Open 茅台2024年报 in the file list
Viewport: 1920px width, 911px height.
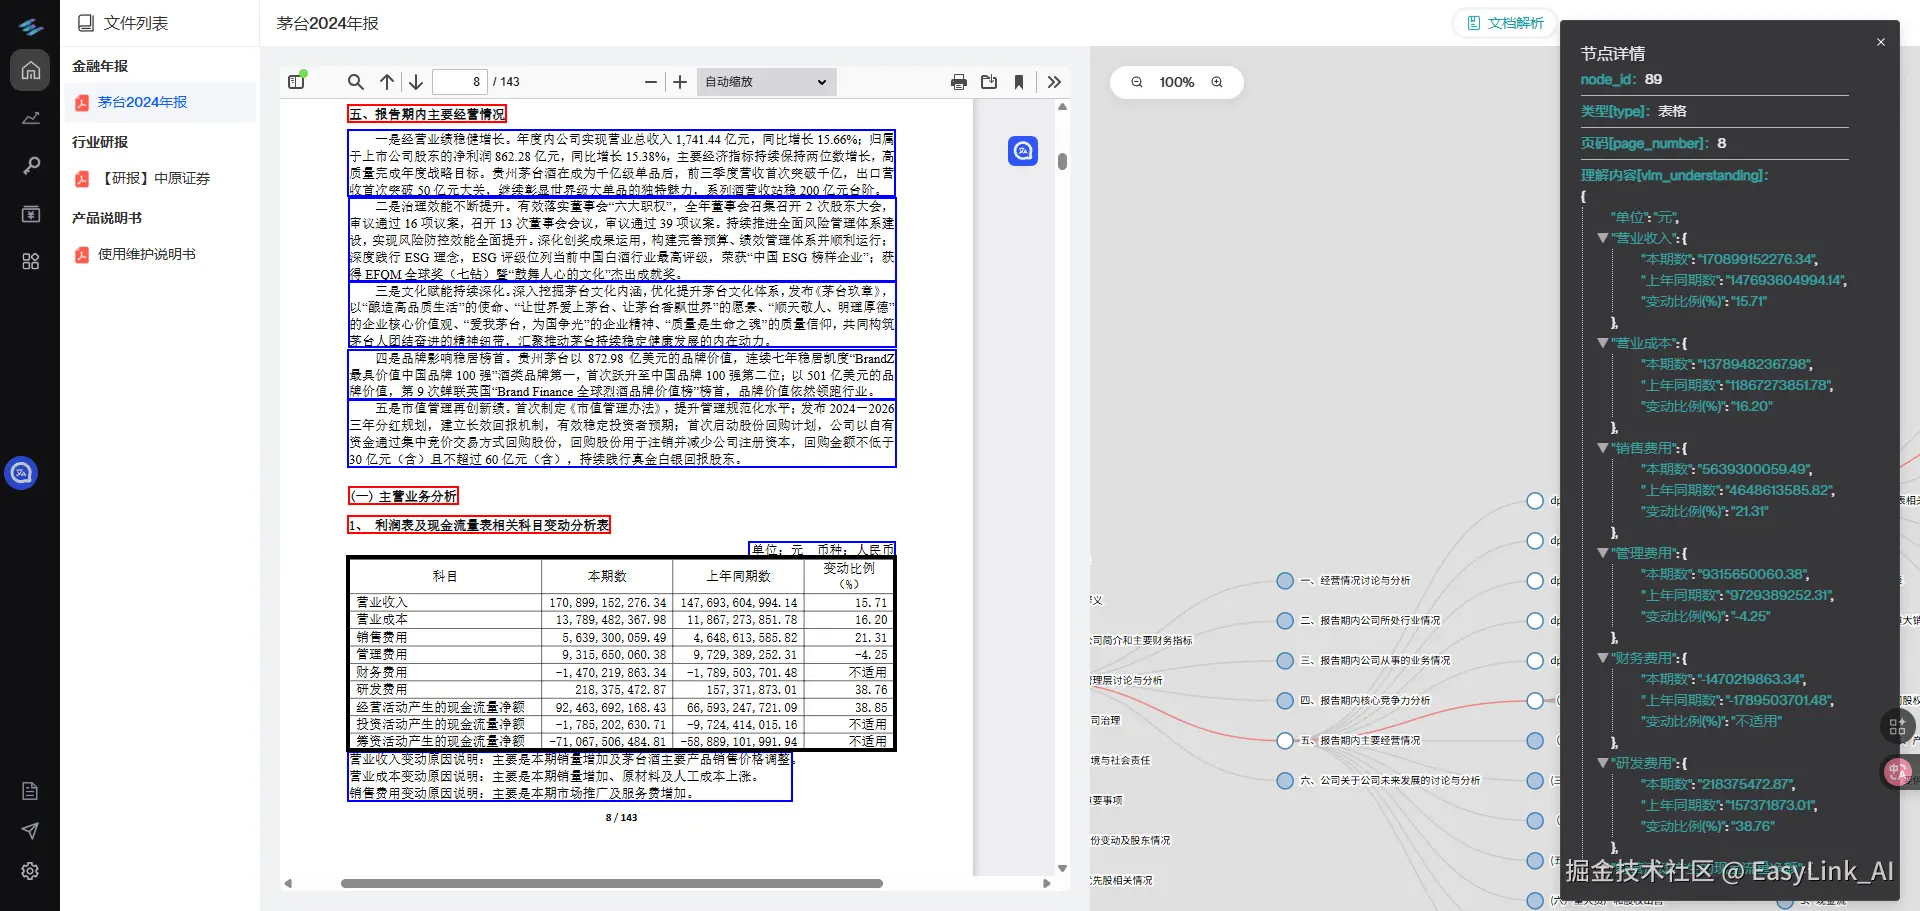(160, 102)
